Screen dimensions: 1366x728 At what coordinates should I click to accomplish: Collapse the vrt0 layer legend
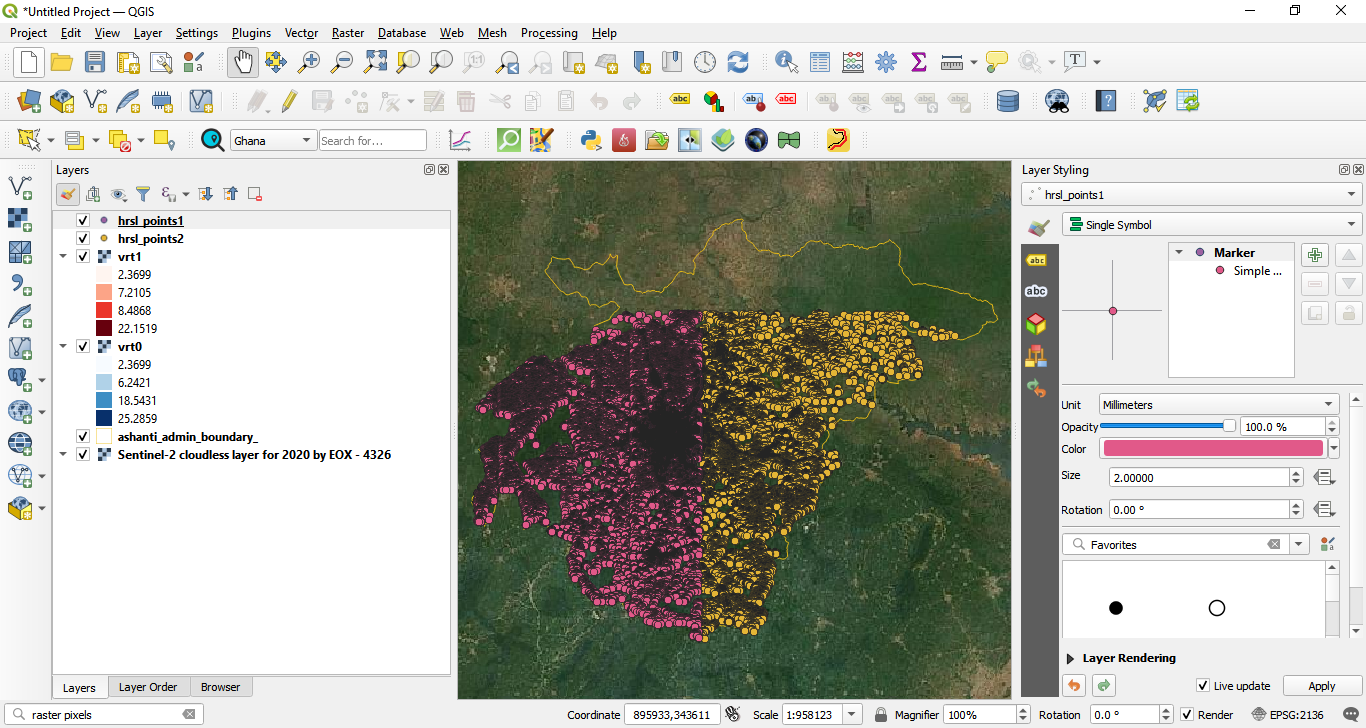(x=64, y=347)
